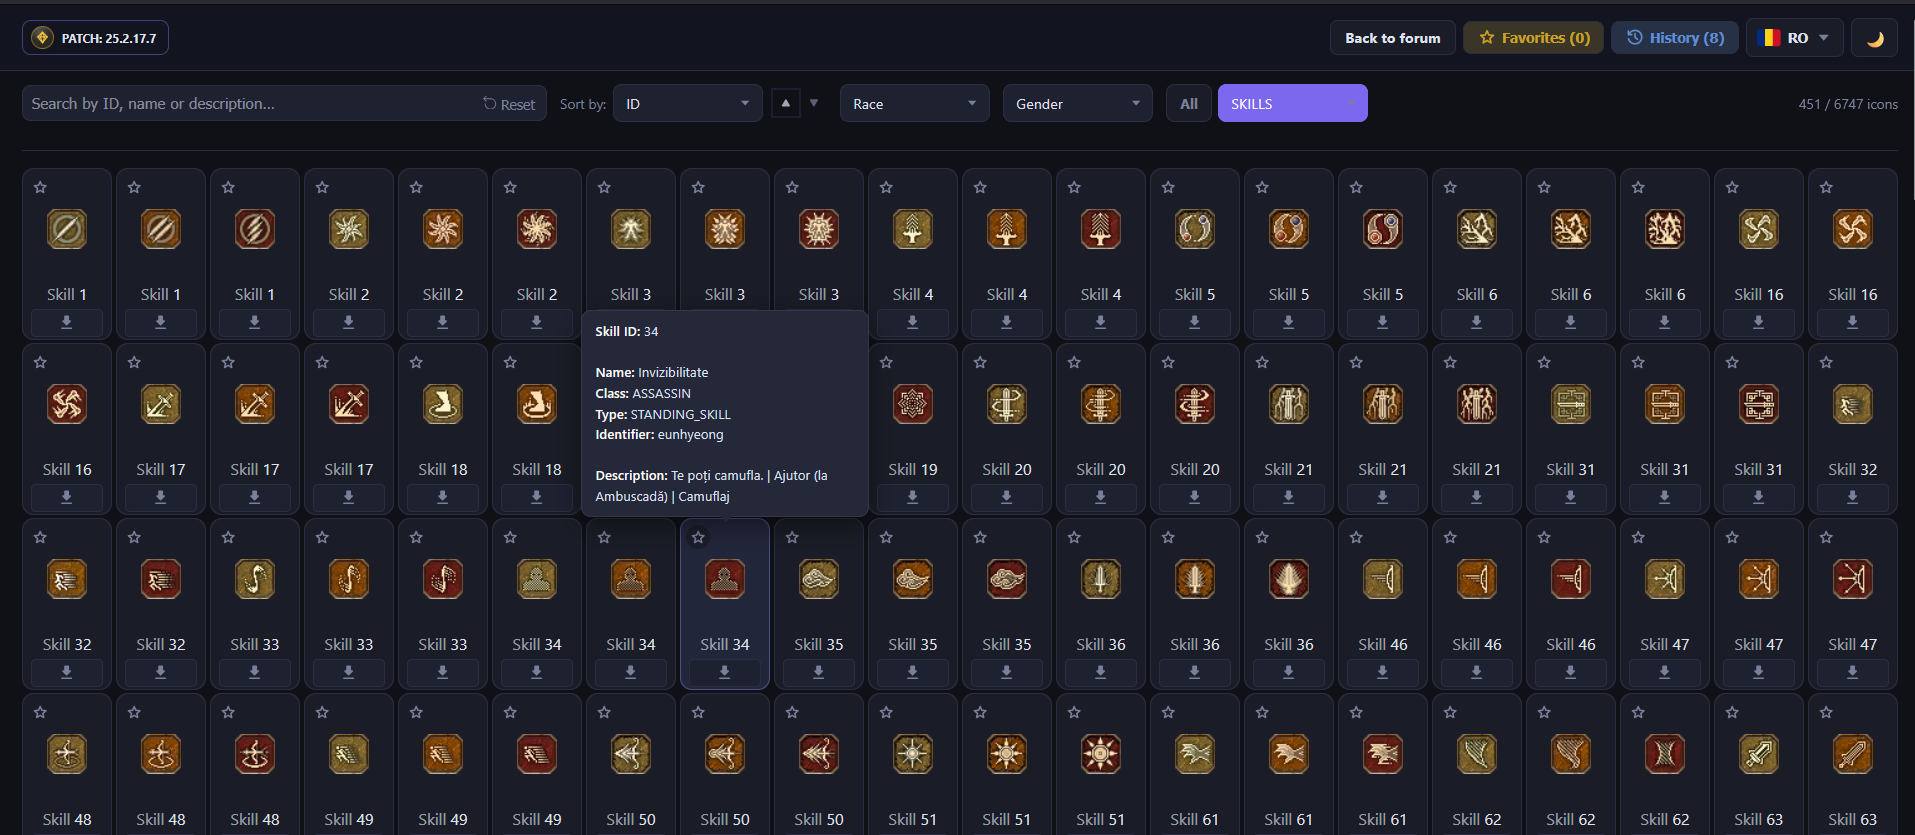Open History (8) panel
1915x835 pixels.
[x=1675, y=38]
